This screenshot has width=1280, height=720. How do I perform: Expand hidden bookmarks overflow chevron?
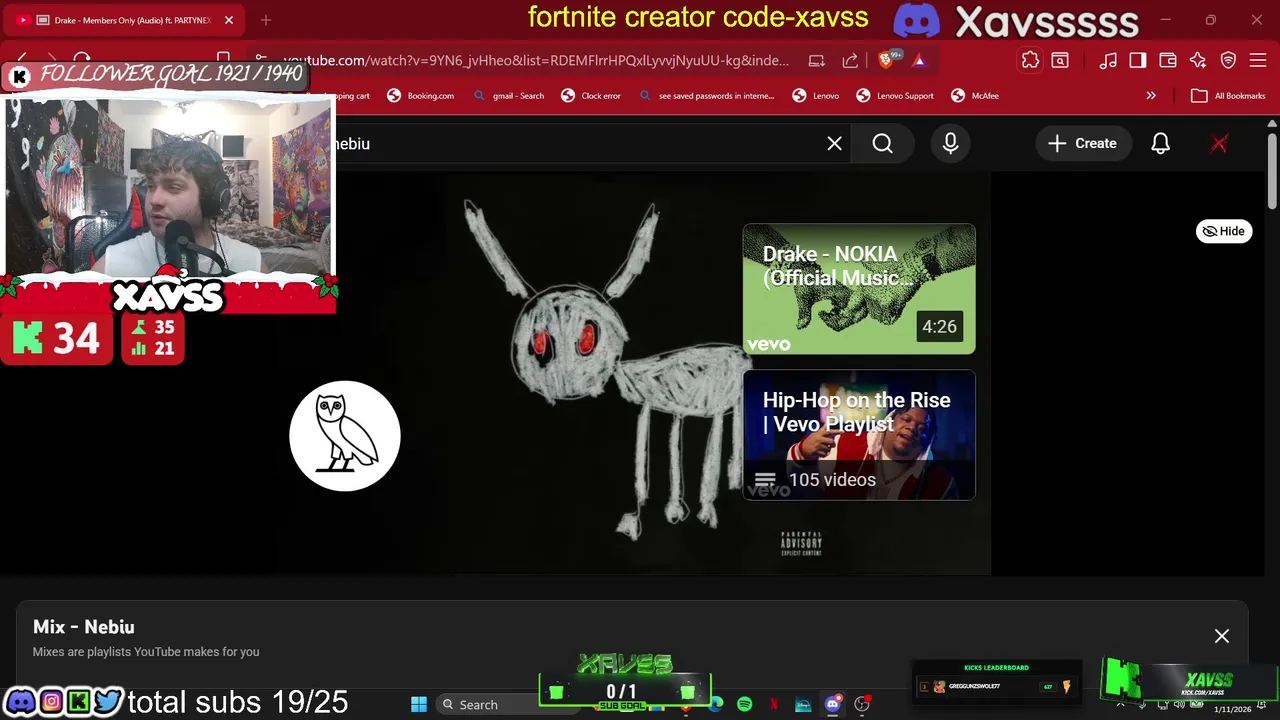pos(1151,96)
